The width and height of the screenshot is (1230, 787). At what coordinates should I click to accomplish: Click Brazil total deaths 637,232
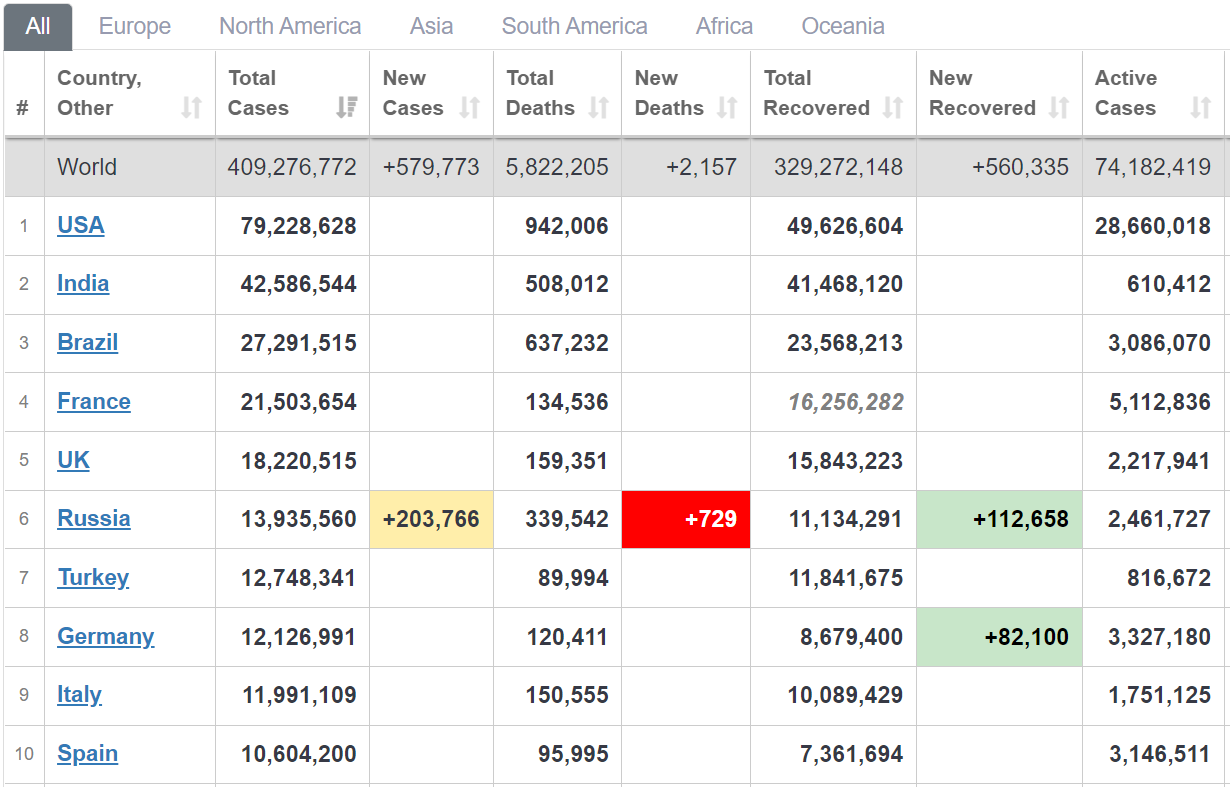567,344
